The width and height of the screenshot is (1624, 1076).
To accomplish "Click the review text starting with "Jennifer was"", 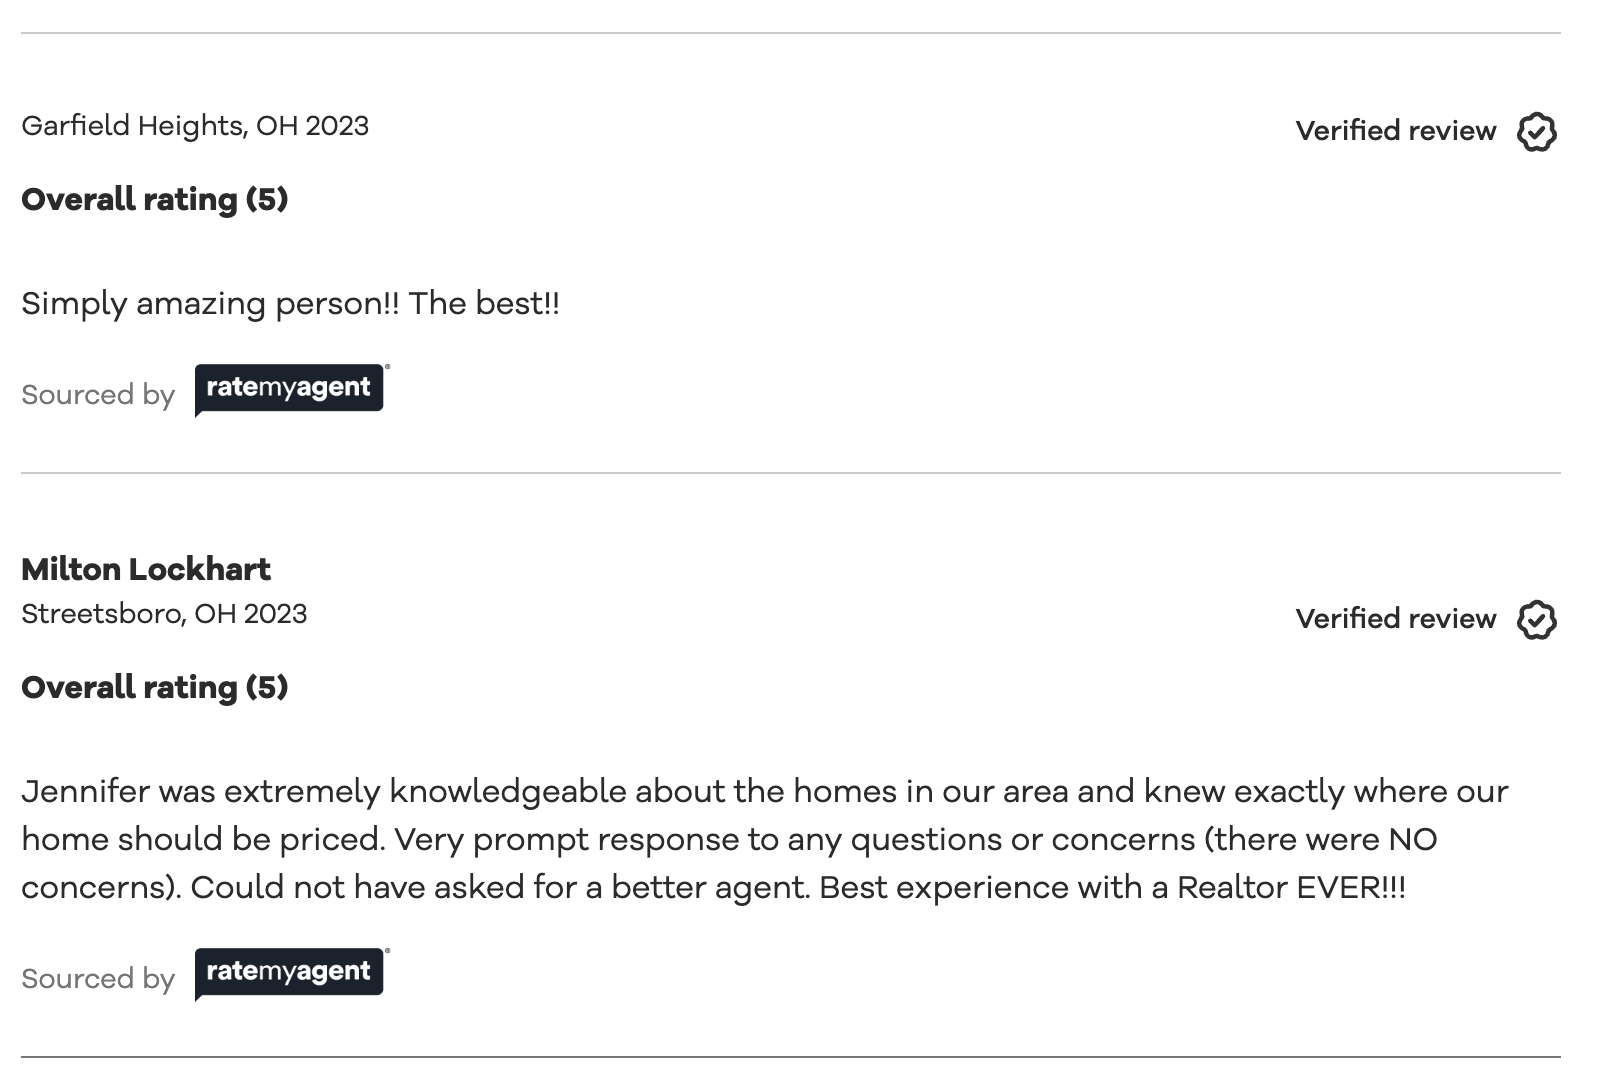I will 400,792.
